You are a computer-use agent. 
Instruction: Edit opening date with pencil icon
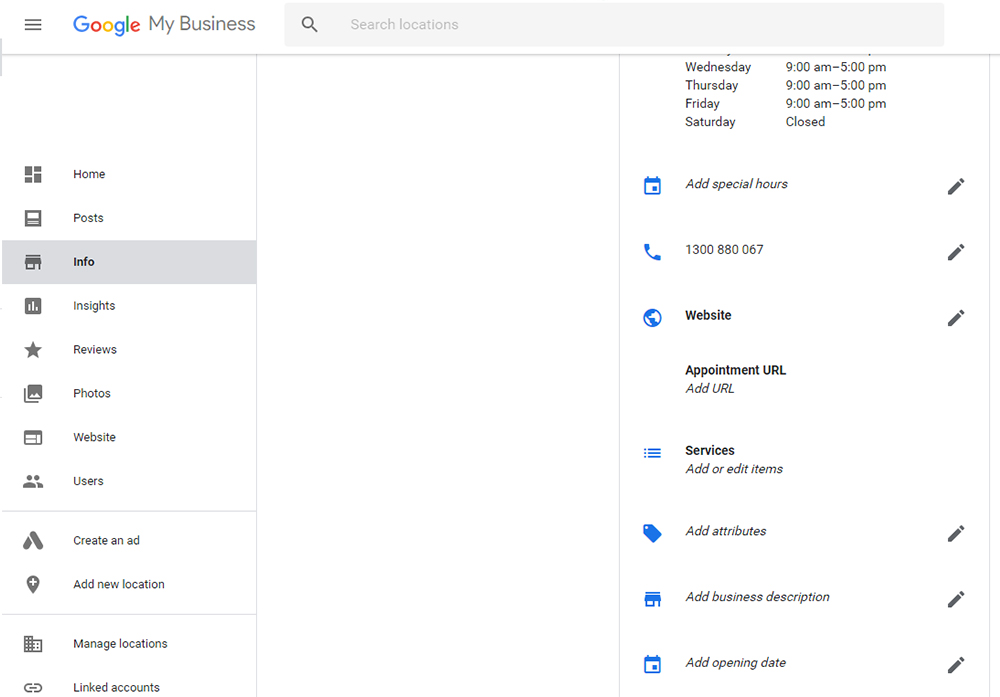click(x=955, y=664)
